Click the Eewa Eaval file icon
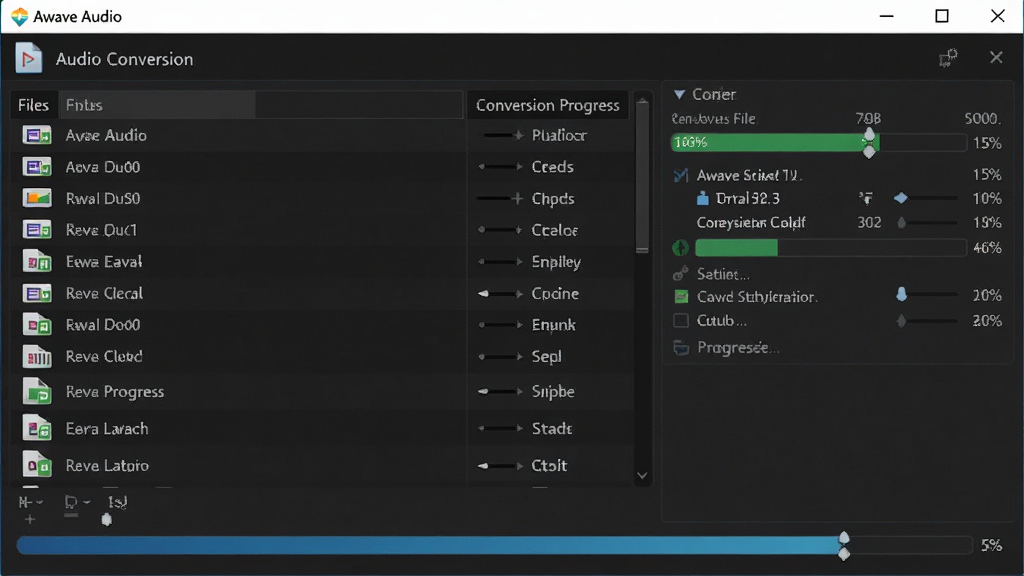 pyautogui.click(x=37, y=261)
